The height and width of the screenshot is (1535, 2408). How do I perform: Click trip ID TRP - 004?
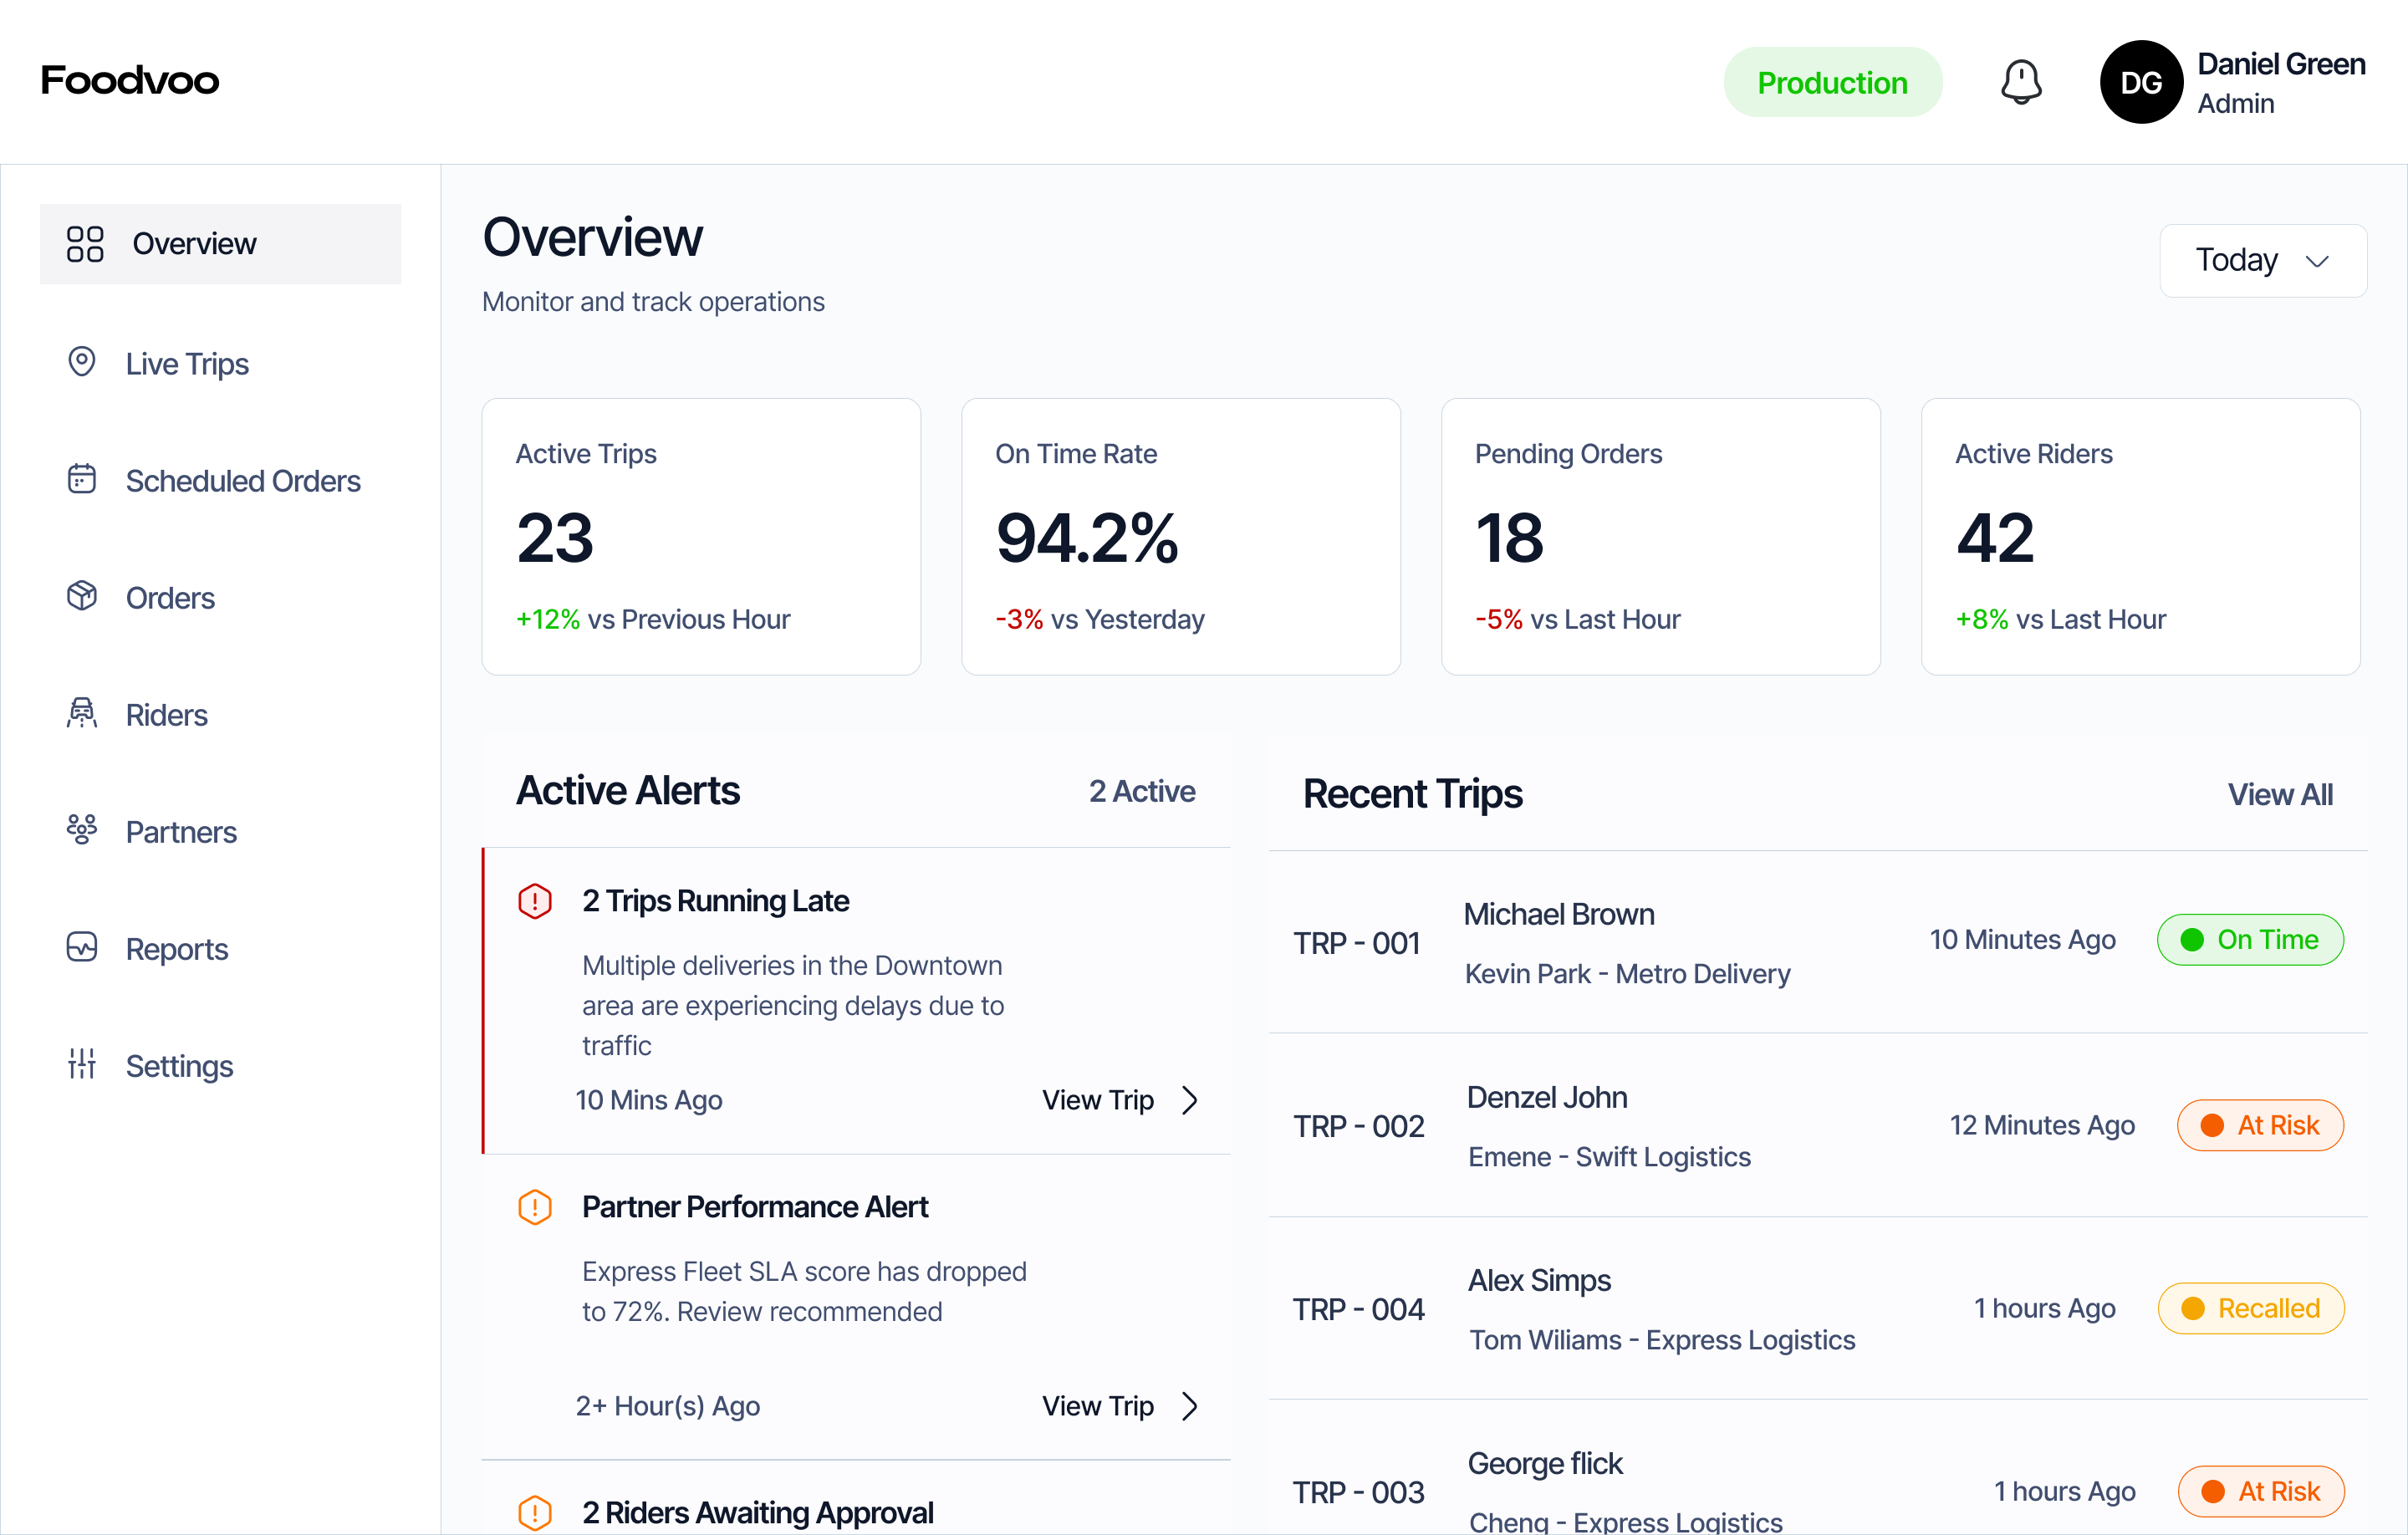1359,1309
